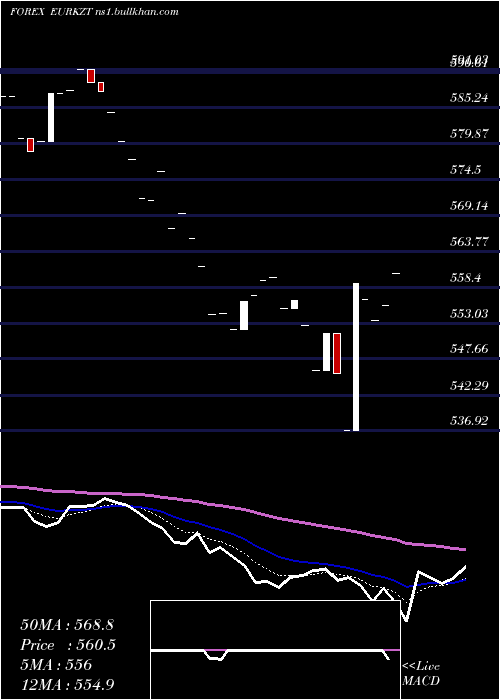Click the 547.66 price level label

pos(469,349)
